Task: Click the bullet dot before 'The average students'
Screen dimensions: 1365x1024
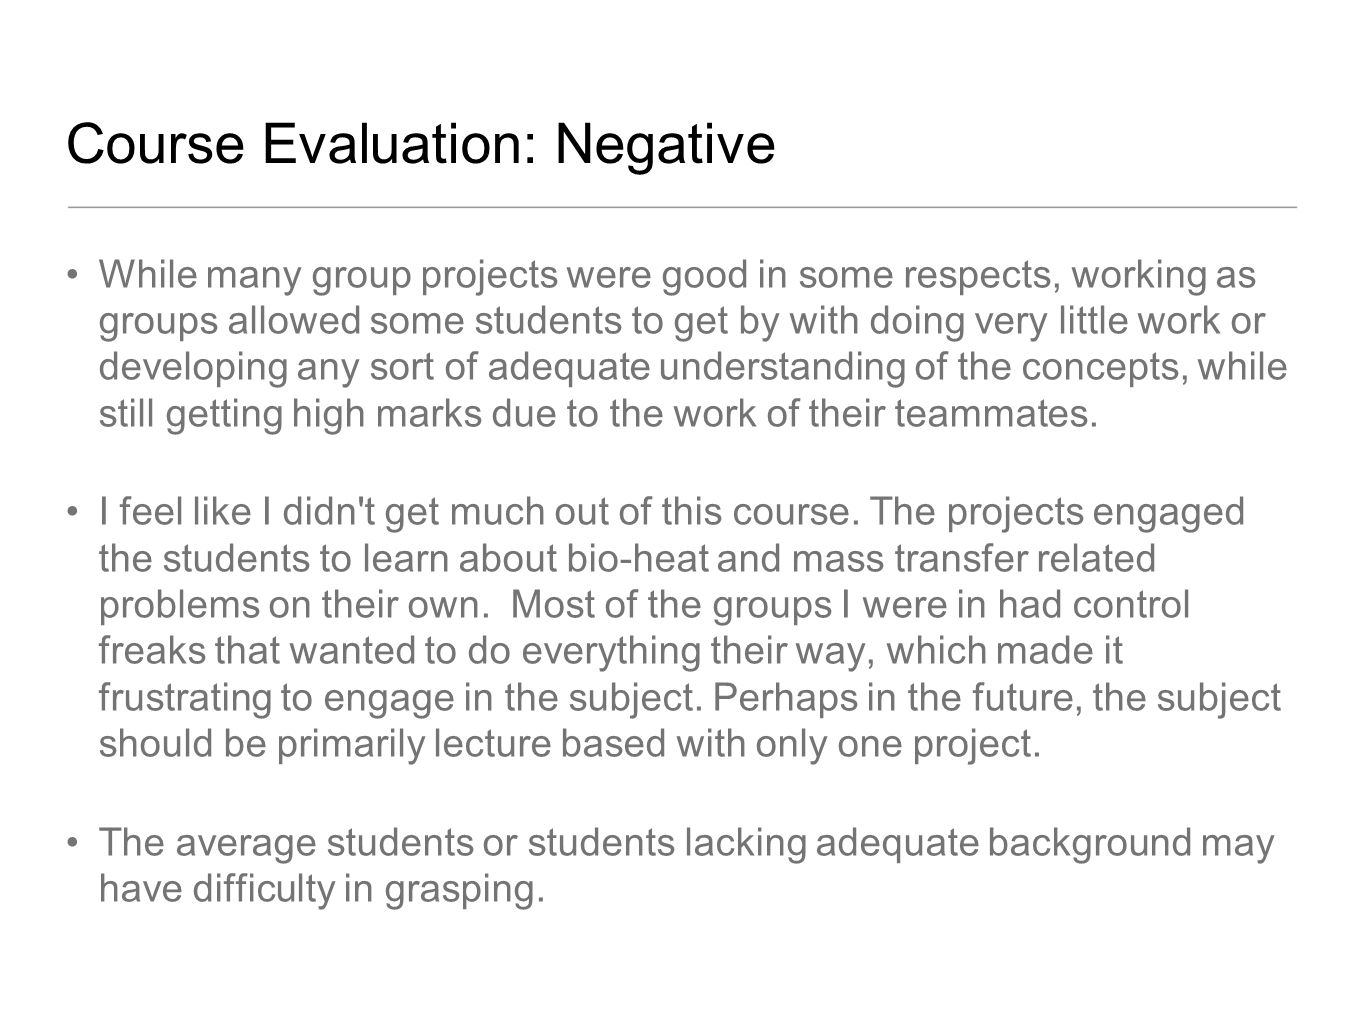Action: 73,843
